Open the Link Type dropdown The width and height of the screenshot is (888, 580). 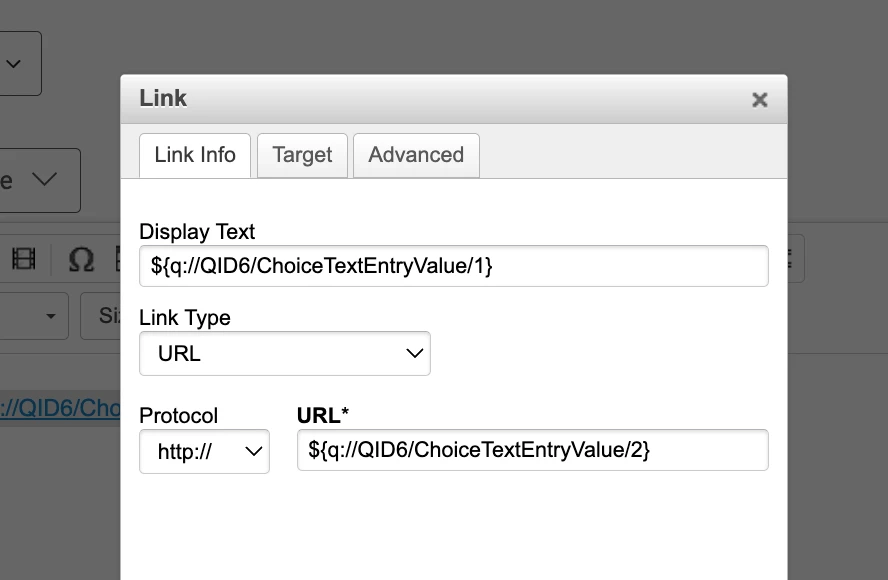pos(285,353)
